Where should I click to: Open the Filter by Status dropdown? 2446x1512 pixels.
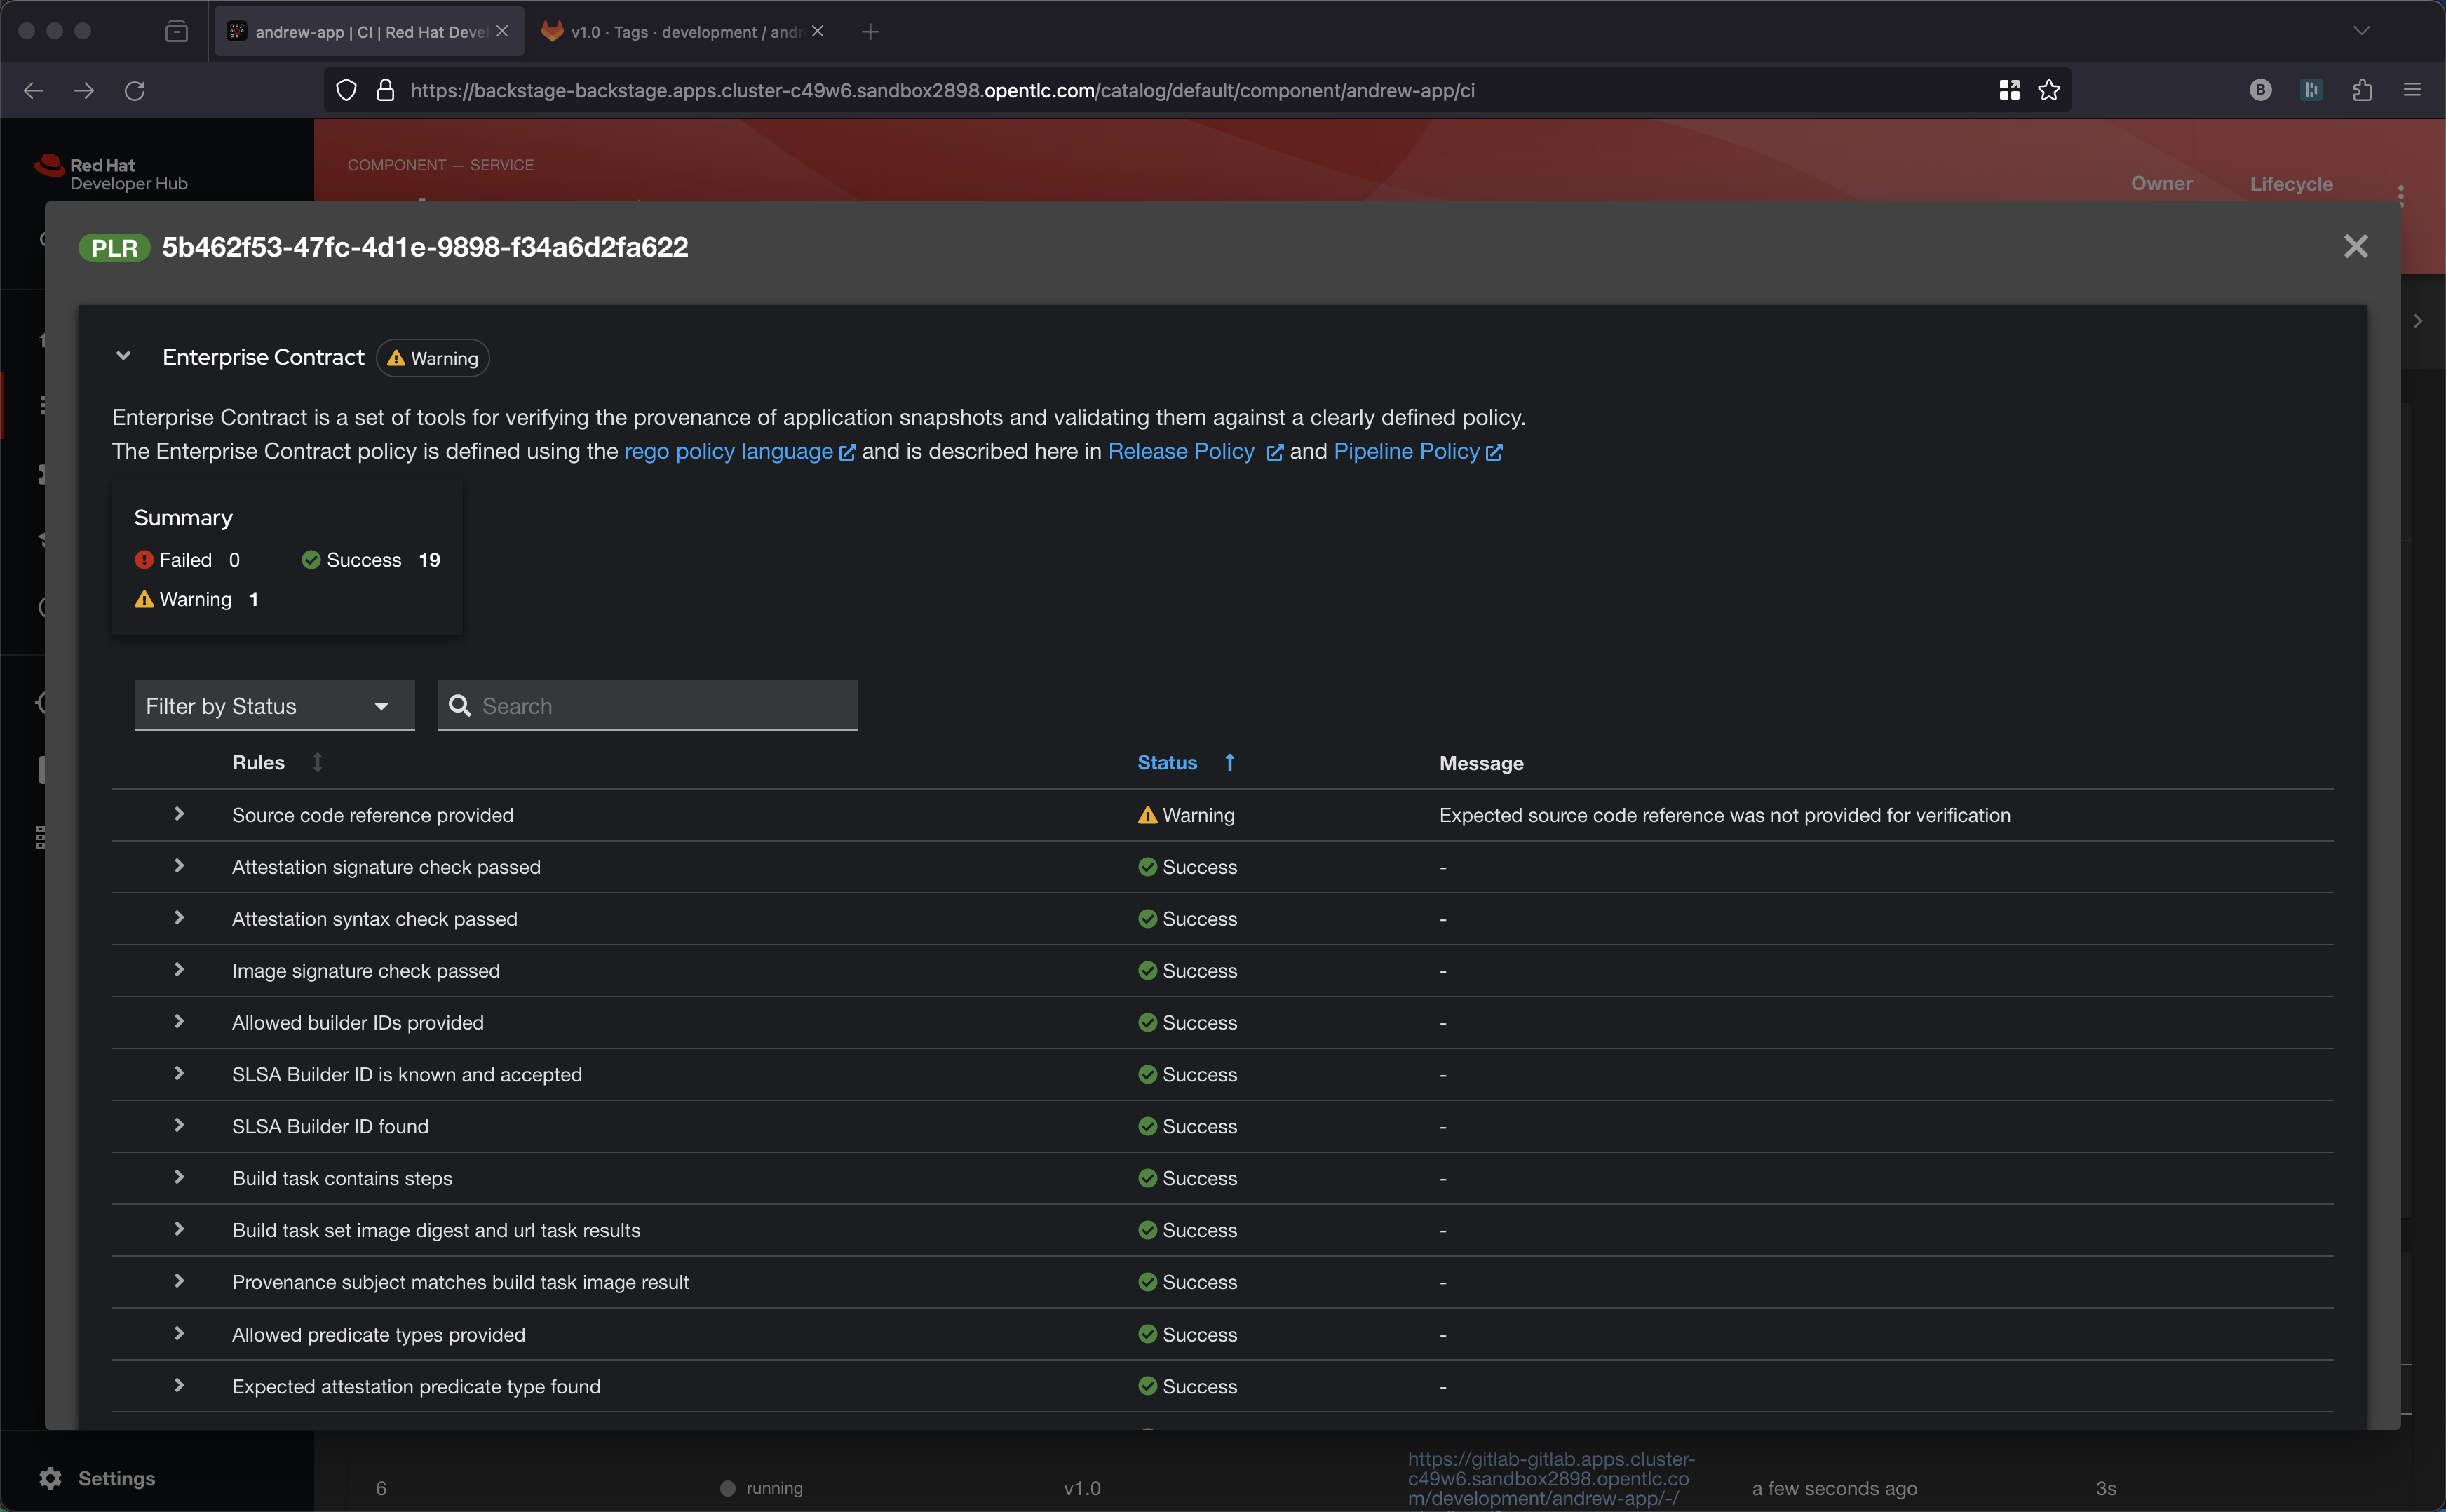(x=274, y=706)
